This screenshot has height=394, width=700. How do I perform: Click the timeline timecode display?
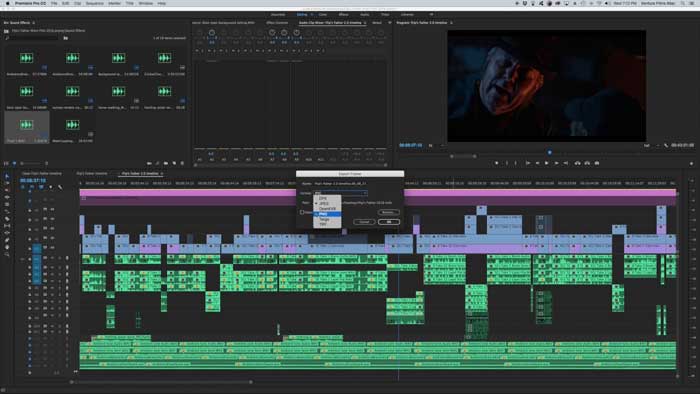33,181
